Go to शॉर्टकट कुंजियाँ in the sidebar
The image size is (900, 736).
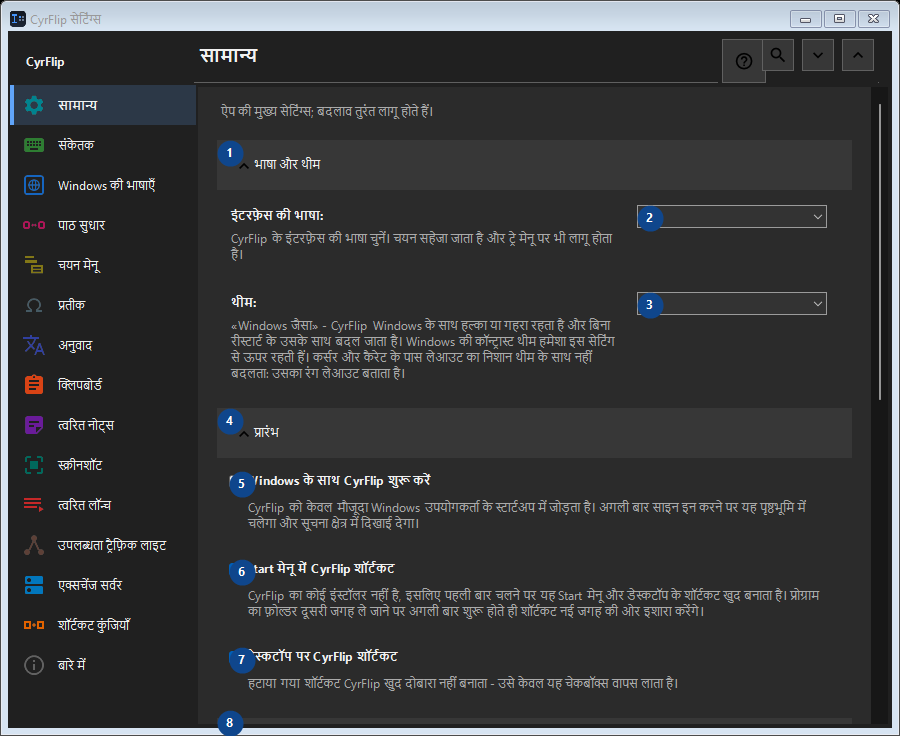(103, 625)
